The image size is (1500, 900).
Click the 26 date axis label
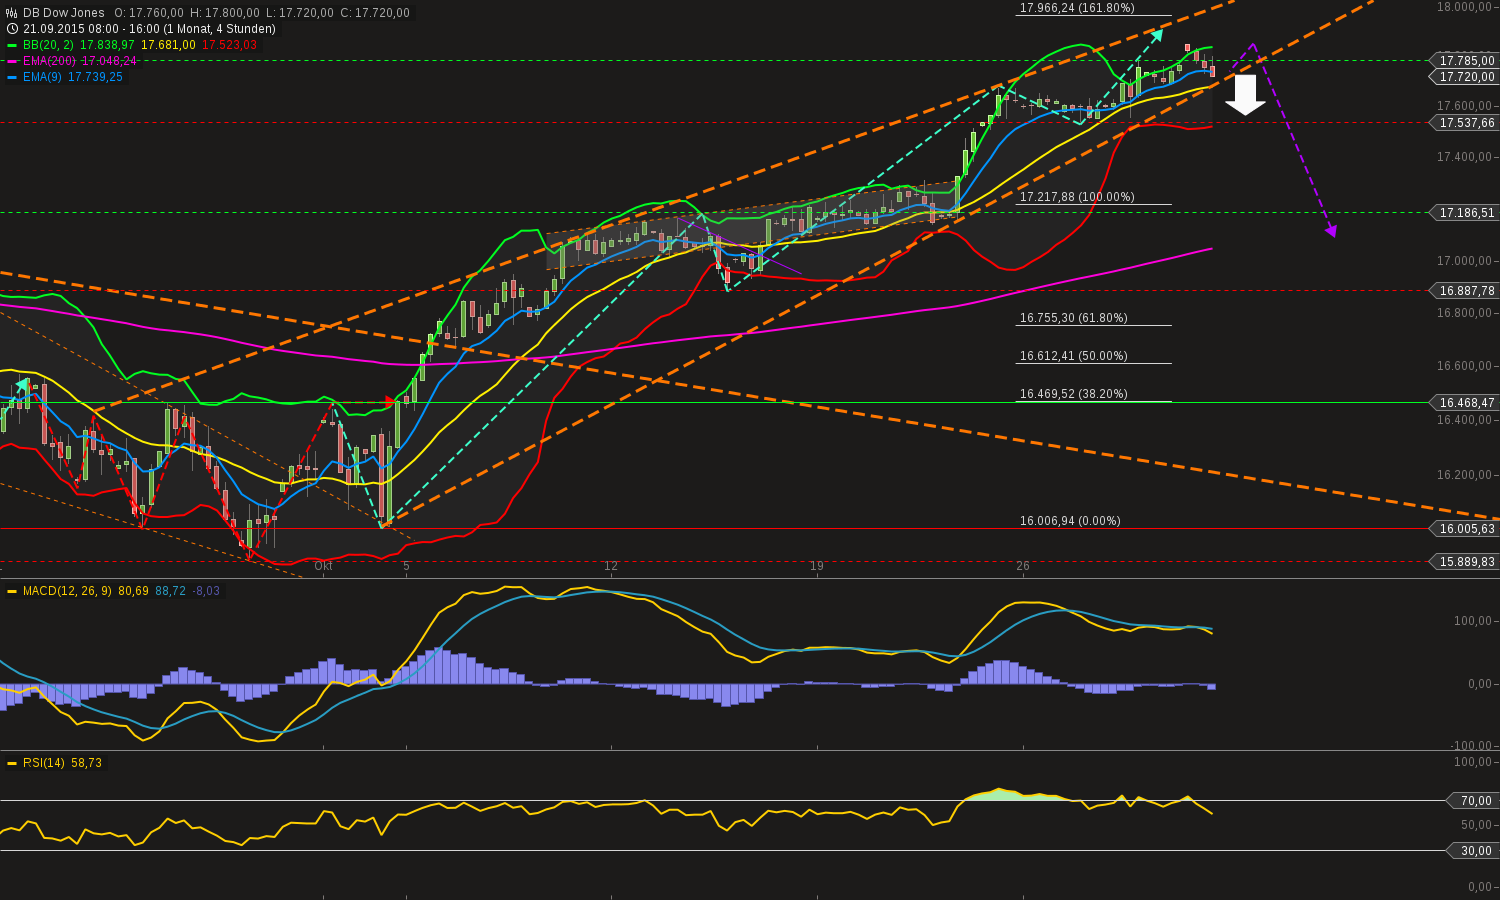click(1023, 566)
